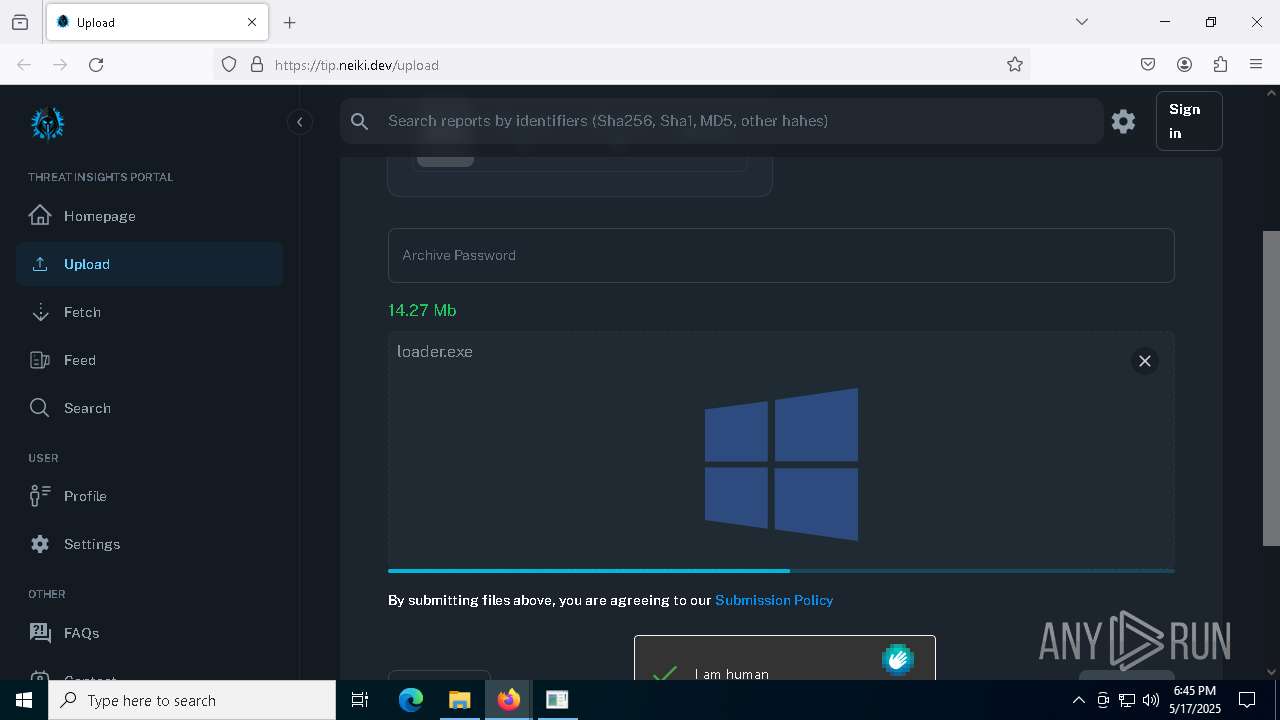The width and height of the screenshot is (1280, 720).
Task: Show hidden tray icons chevron
Action: click(x=1078, y=700)
